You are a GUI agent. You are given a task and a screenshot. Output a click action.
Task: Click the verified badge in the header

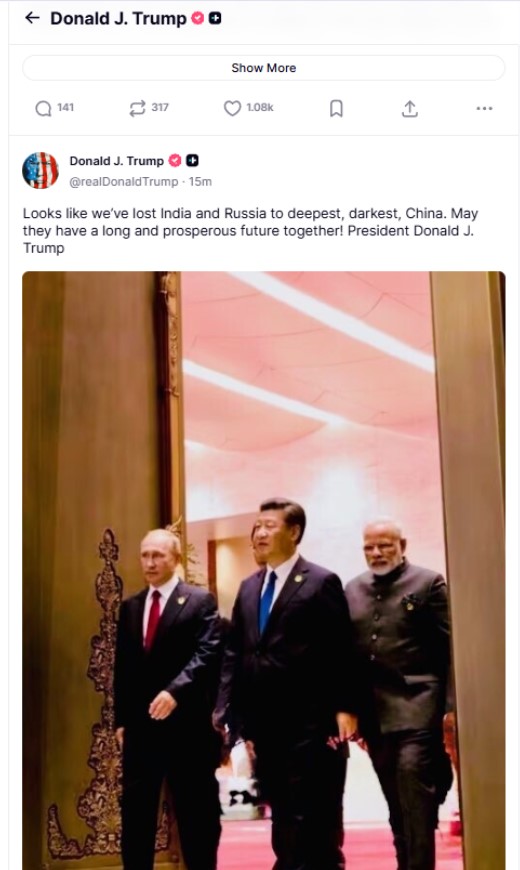click(x=198, y=18)
